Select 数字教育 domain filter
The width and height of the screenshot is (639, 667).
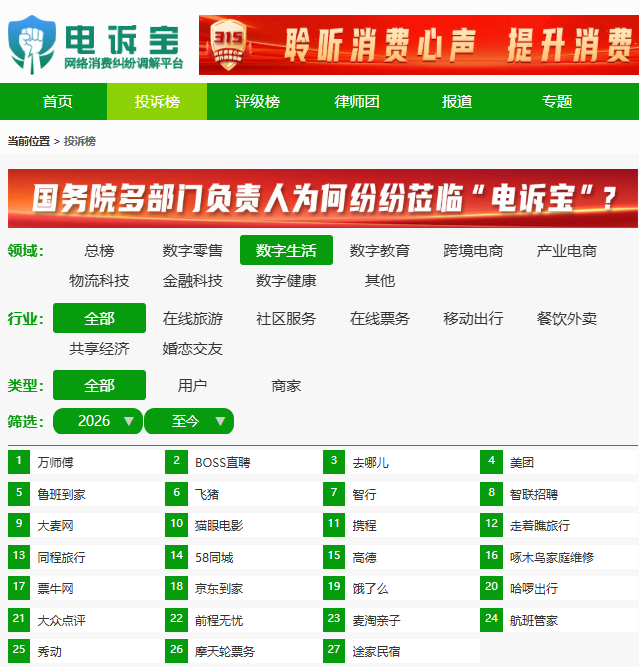pos(379,251)
